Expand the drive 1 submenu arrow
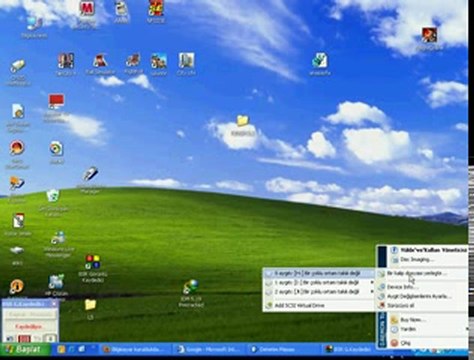Screen dimensions: 474x360 tap(372, 282)
